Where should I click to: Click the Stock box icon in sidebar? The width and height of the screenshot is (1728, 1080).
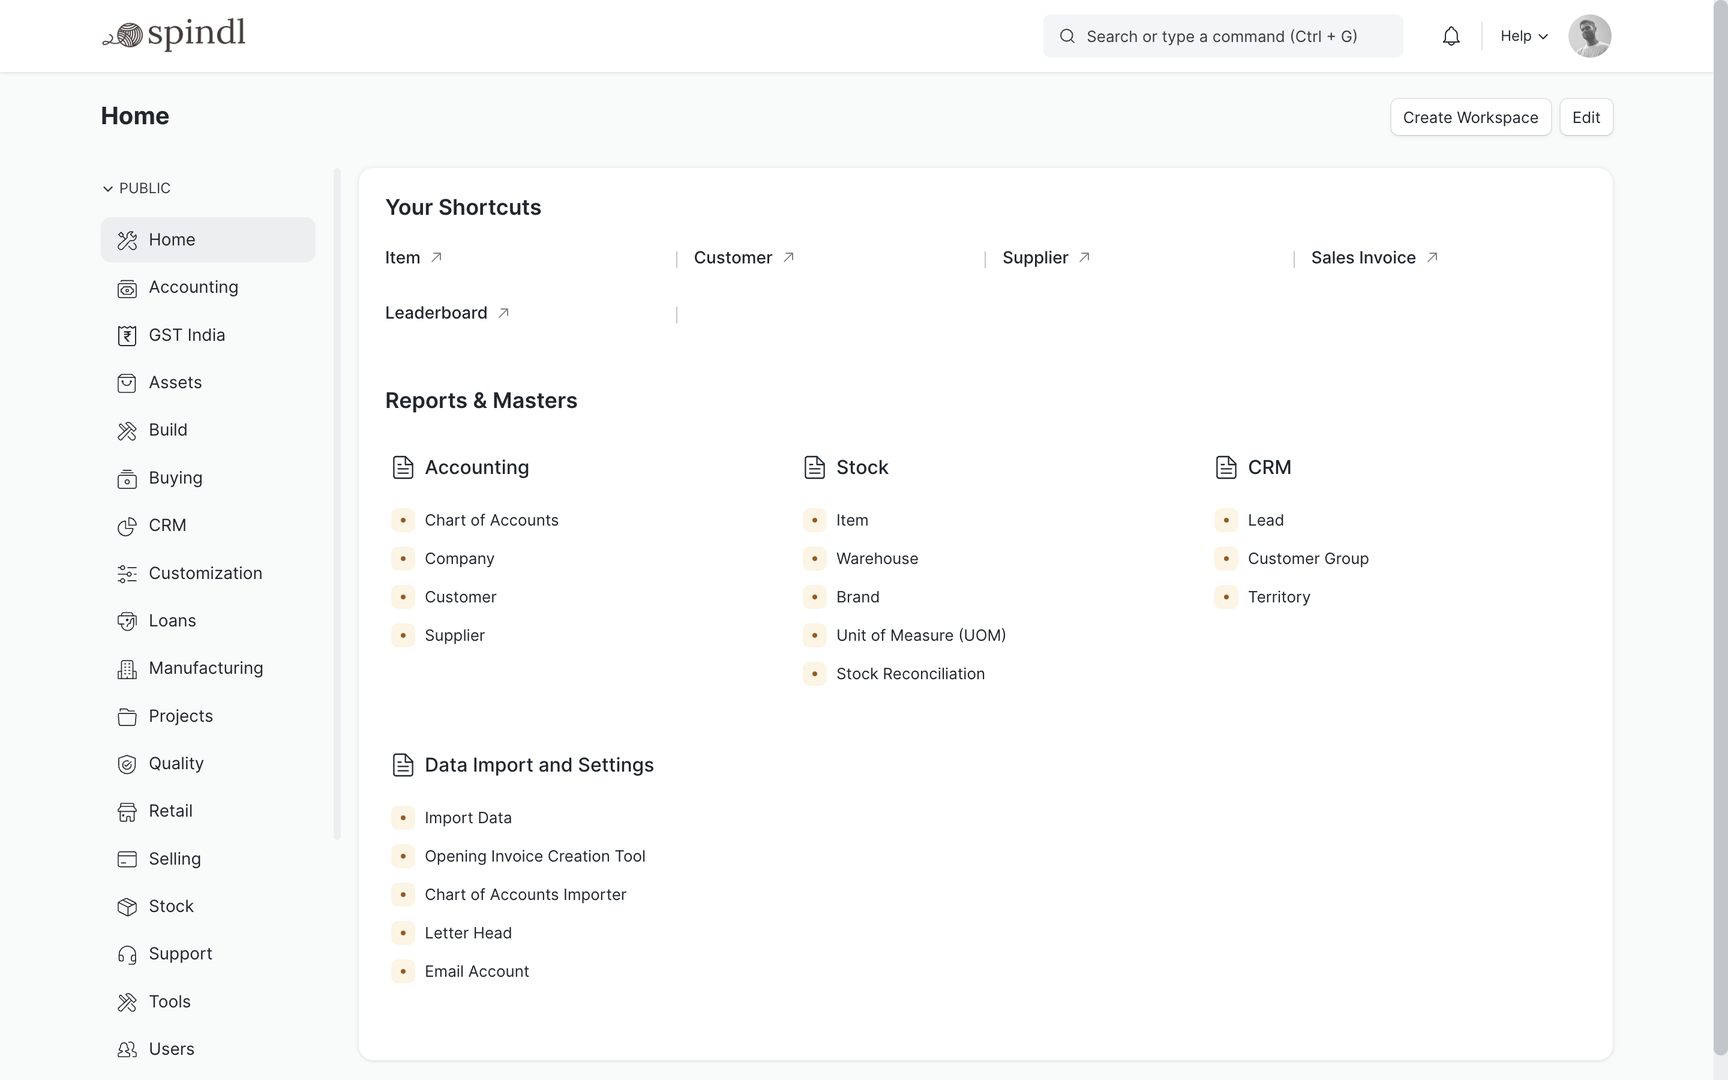pos(127,907)
